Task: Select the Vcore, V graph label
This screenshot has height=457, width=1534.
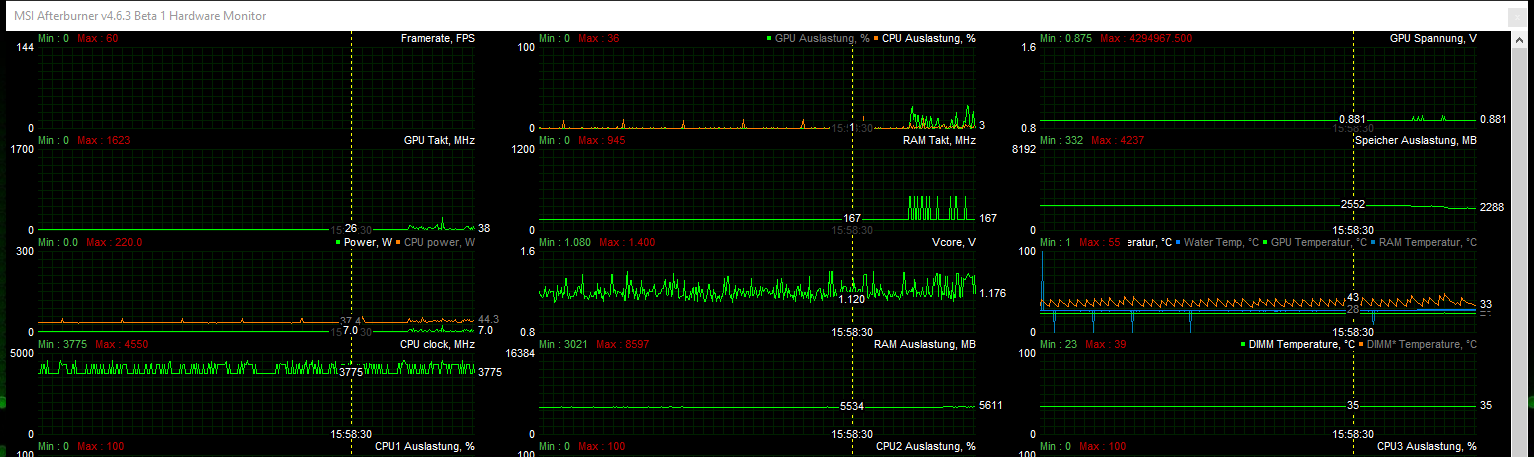Action: point(953,242)
